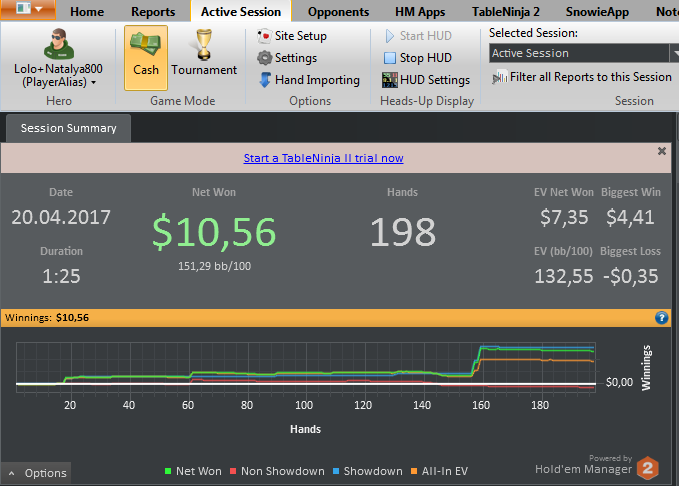This screenshot has width=679, height=486.
Task: Click the Winnings: $10,56 header bar
Action: pos(336,318)
